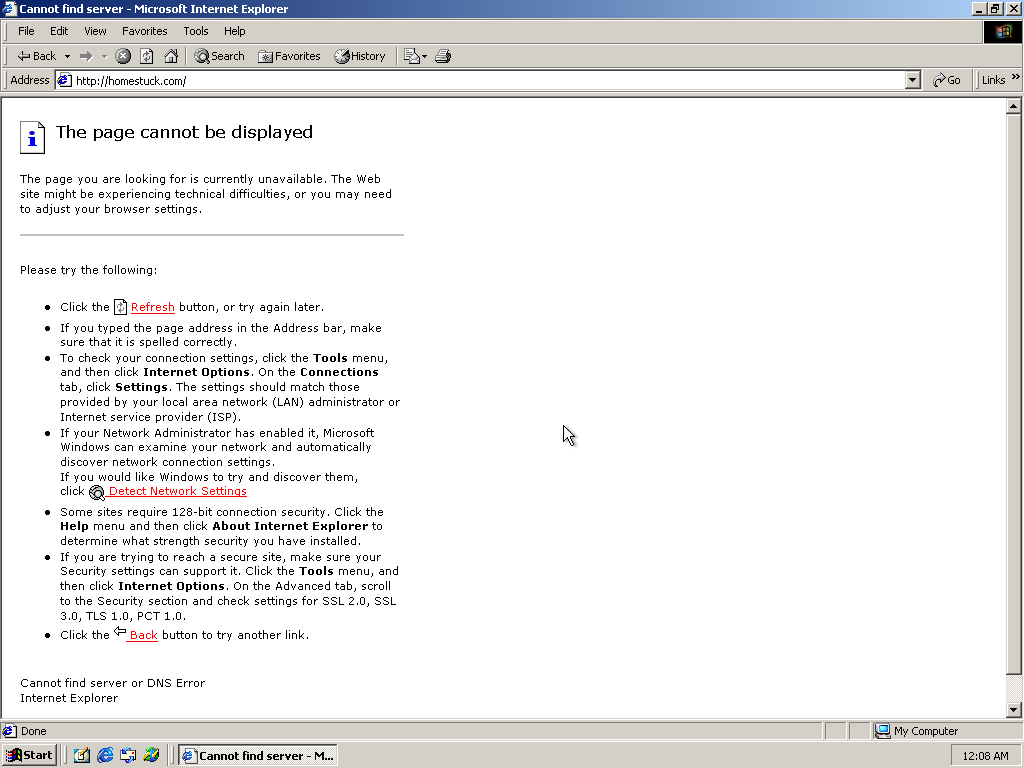The width and height of the screenshot is (1024, 768).
Task: Click the Back toolbar button
Action: (x=36, y=56)
